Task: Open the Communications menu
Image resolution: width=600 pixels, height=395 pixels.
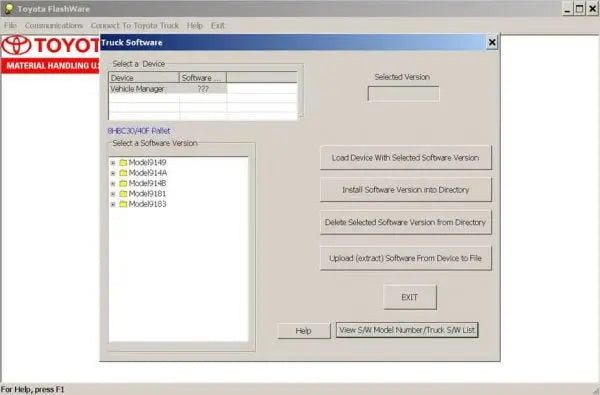Action: coord(54,26)
